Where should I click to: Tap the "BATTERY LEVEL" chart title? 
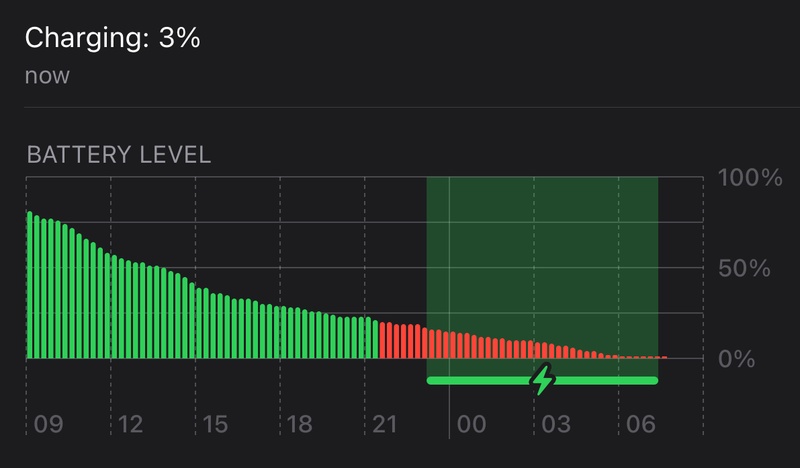click(x=119, y=155)
